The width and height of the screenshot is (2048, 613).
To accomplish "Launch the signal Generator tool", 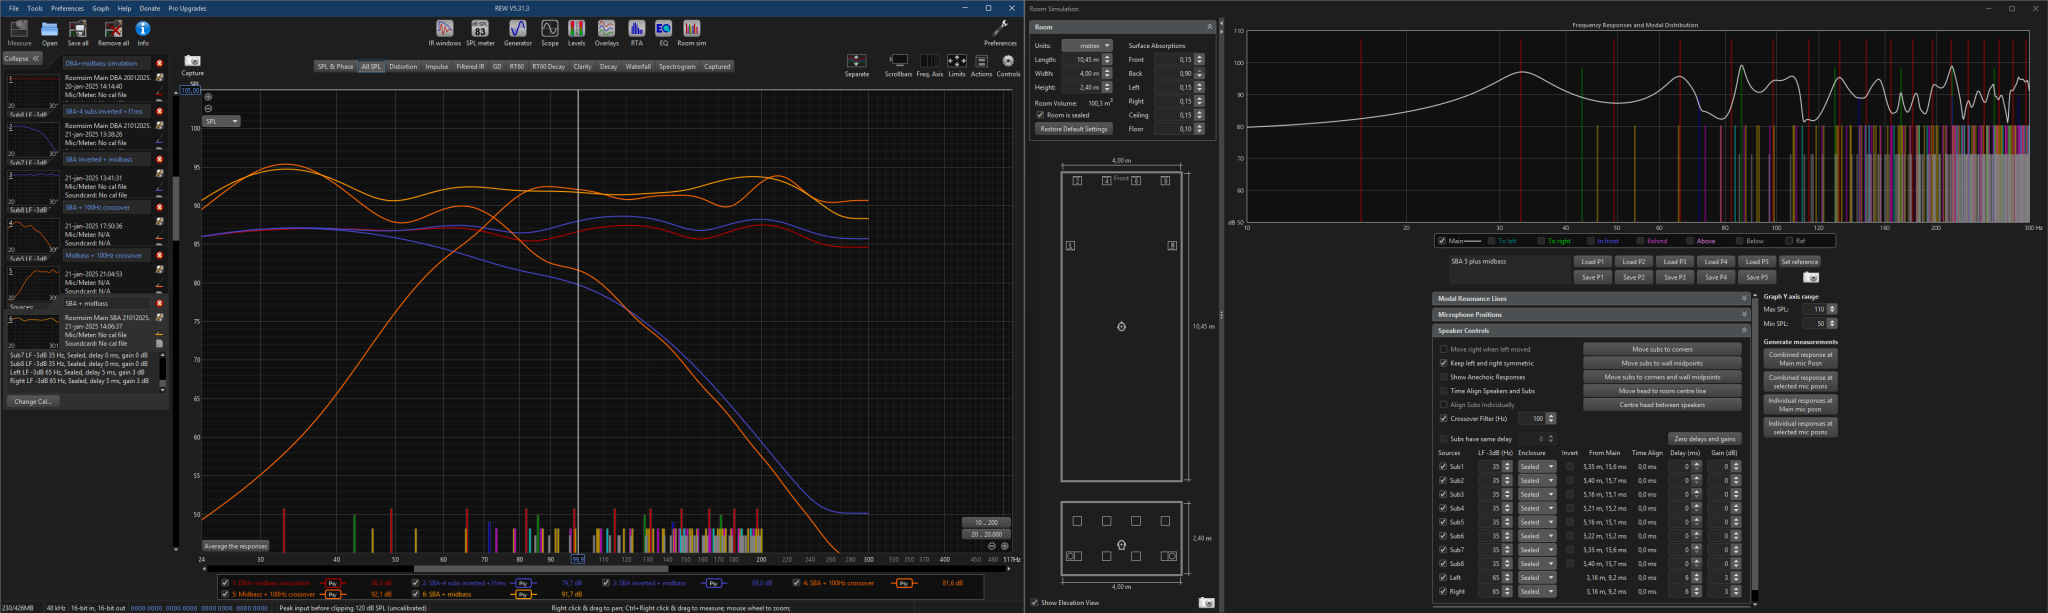I will pyautogui.click(x=518, y=28).
